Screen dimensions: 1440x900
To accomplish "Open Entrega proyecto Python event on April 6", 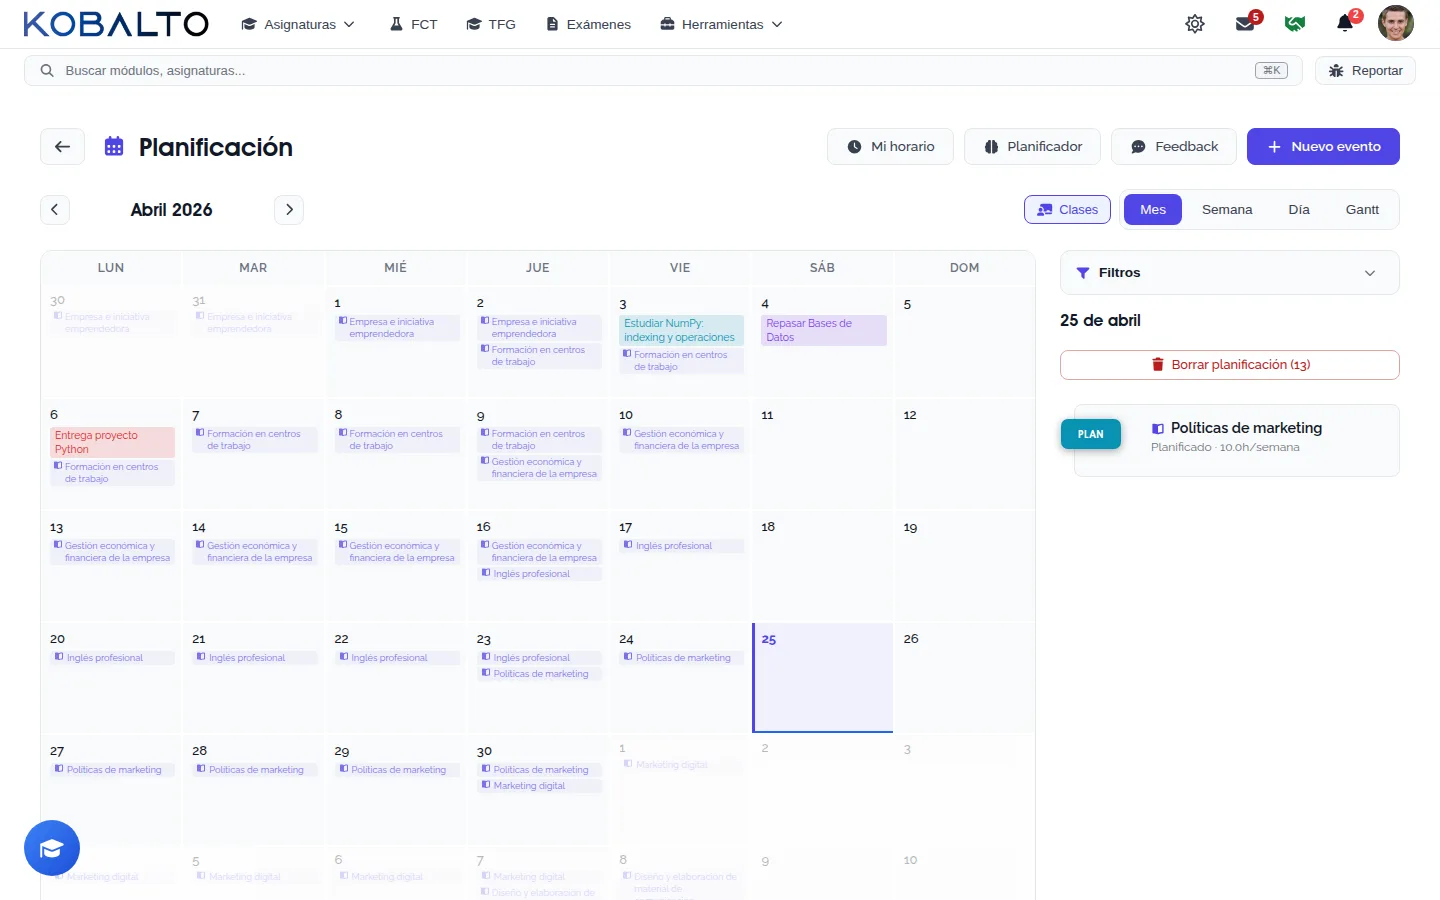I will [112, 442].
